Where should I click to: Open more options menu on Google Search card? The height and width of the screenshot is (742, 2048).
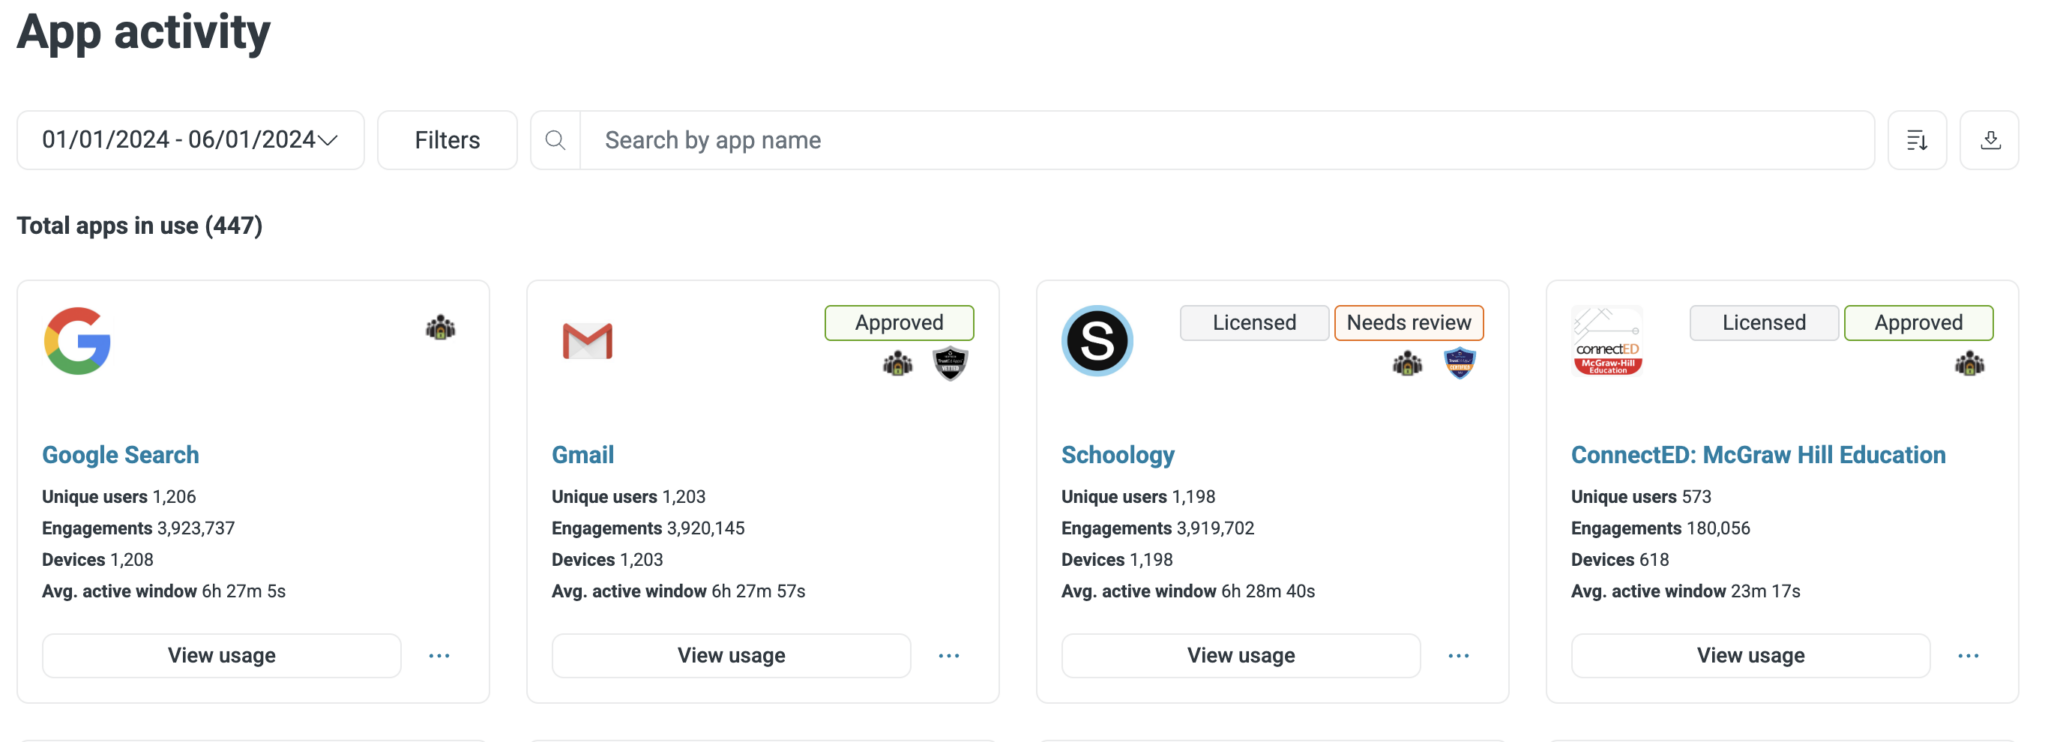(x=439, y=656)
